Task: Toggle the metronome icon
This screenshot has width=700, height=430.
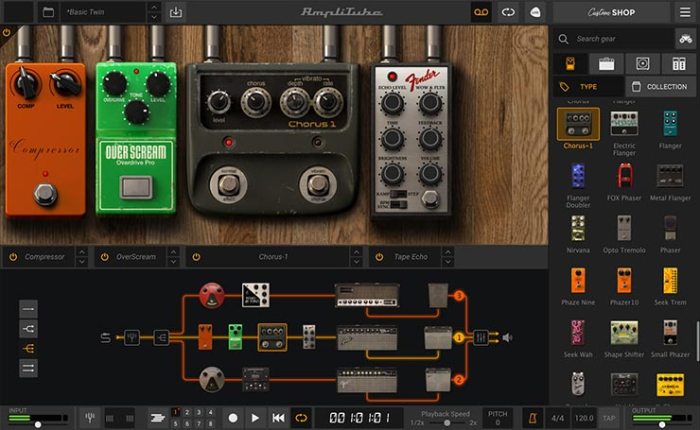Action: 532,418
